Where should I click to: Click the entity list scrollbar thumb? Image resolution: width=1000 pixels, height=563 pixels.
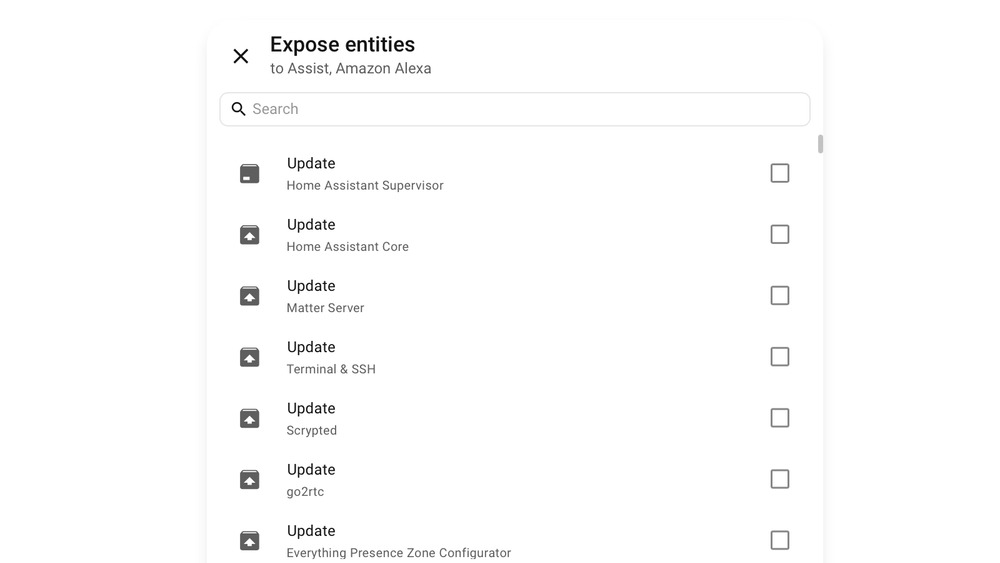pyautogui.click(x=820, y=144)
